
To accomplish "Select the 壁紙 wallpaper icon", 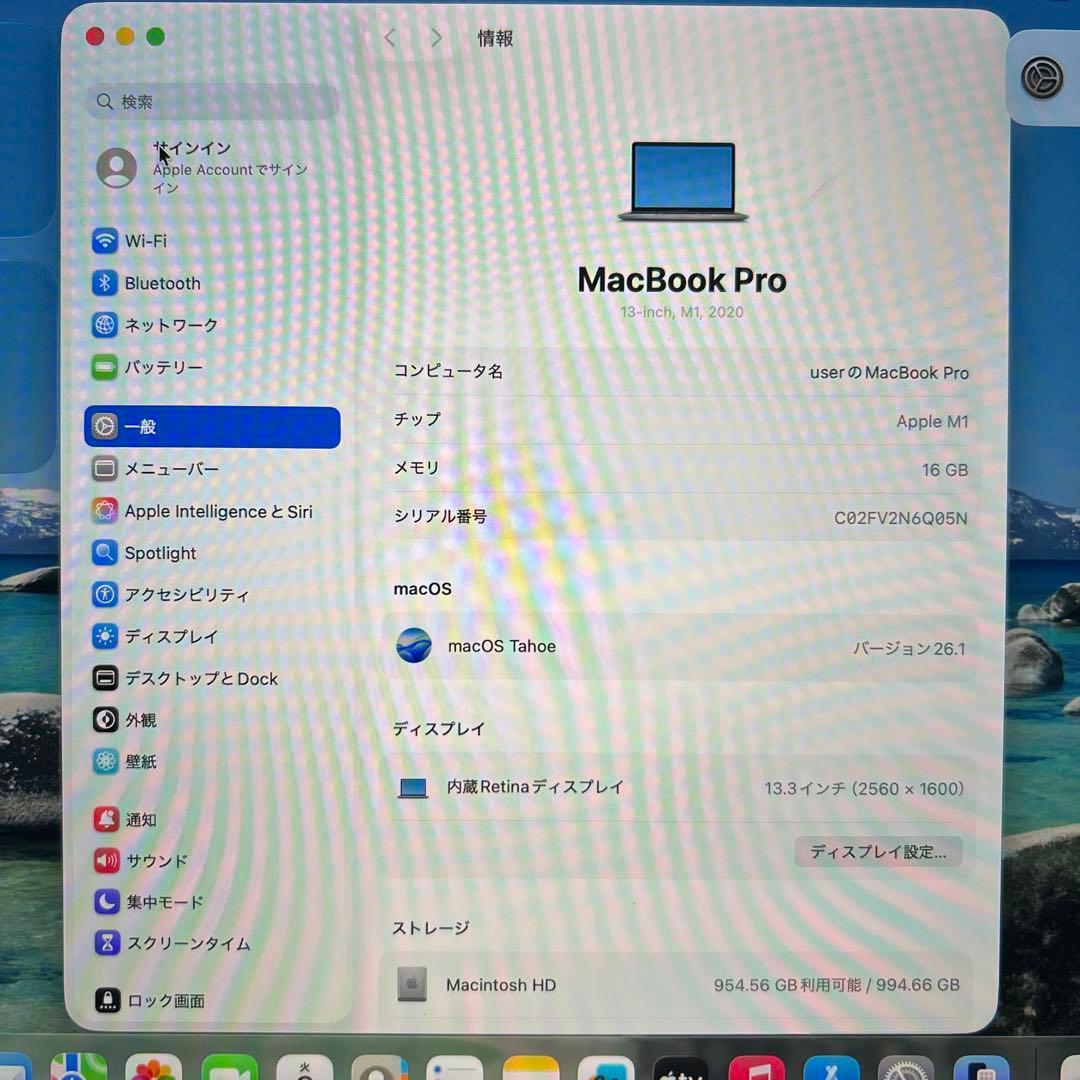I will (105, 762).
